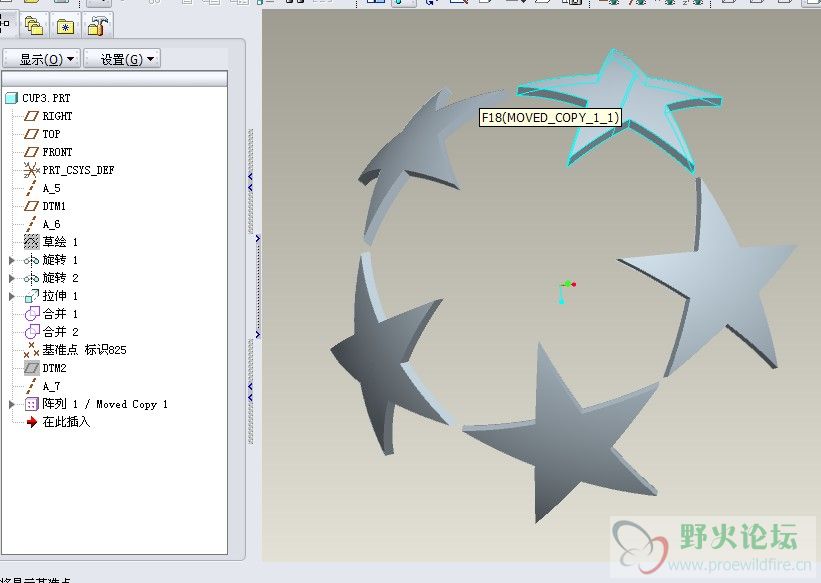Select the 在此插入 text label

pos(66,422)
